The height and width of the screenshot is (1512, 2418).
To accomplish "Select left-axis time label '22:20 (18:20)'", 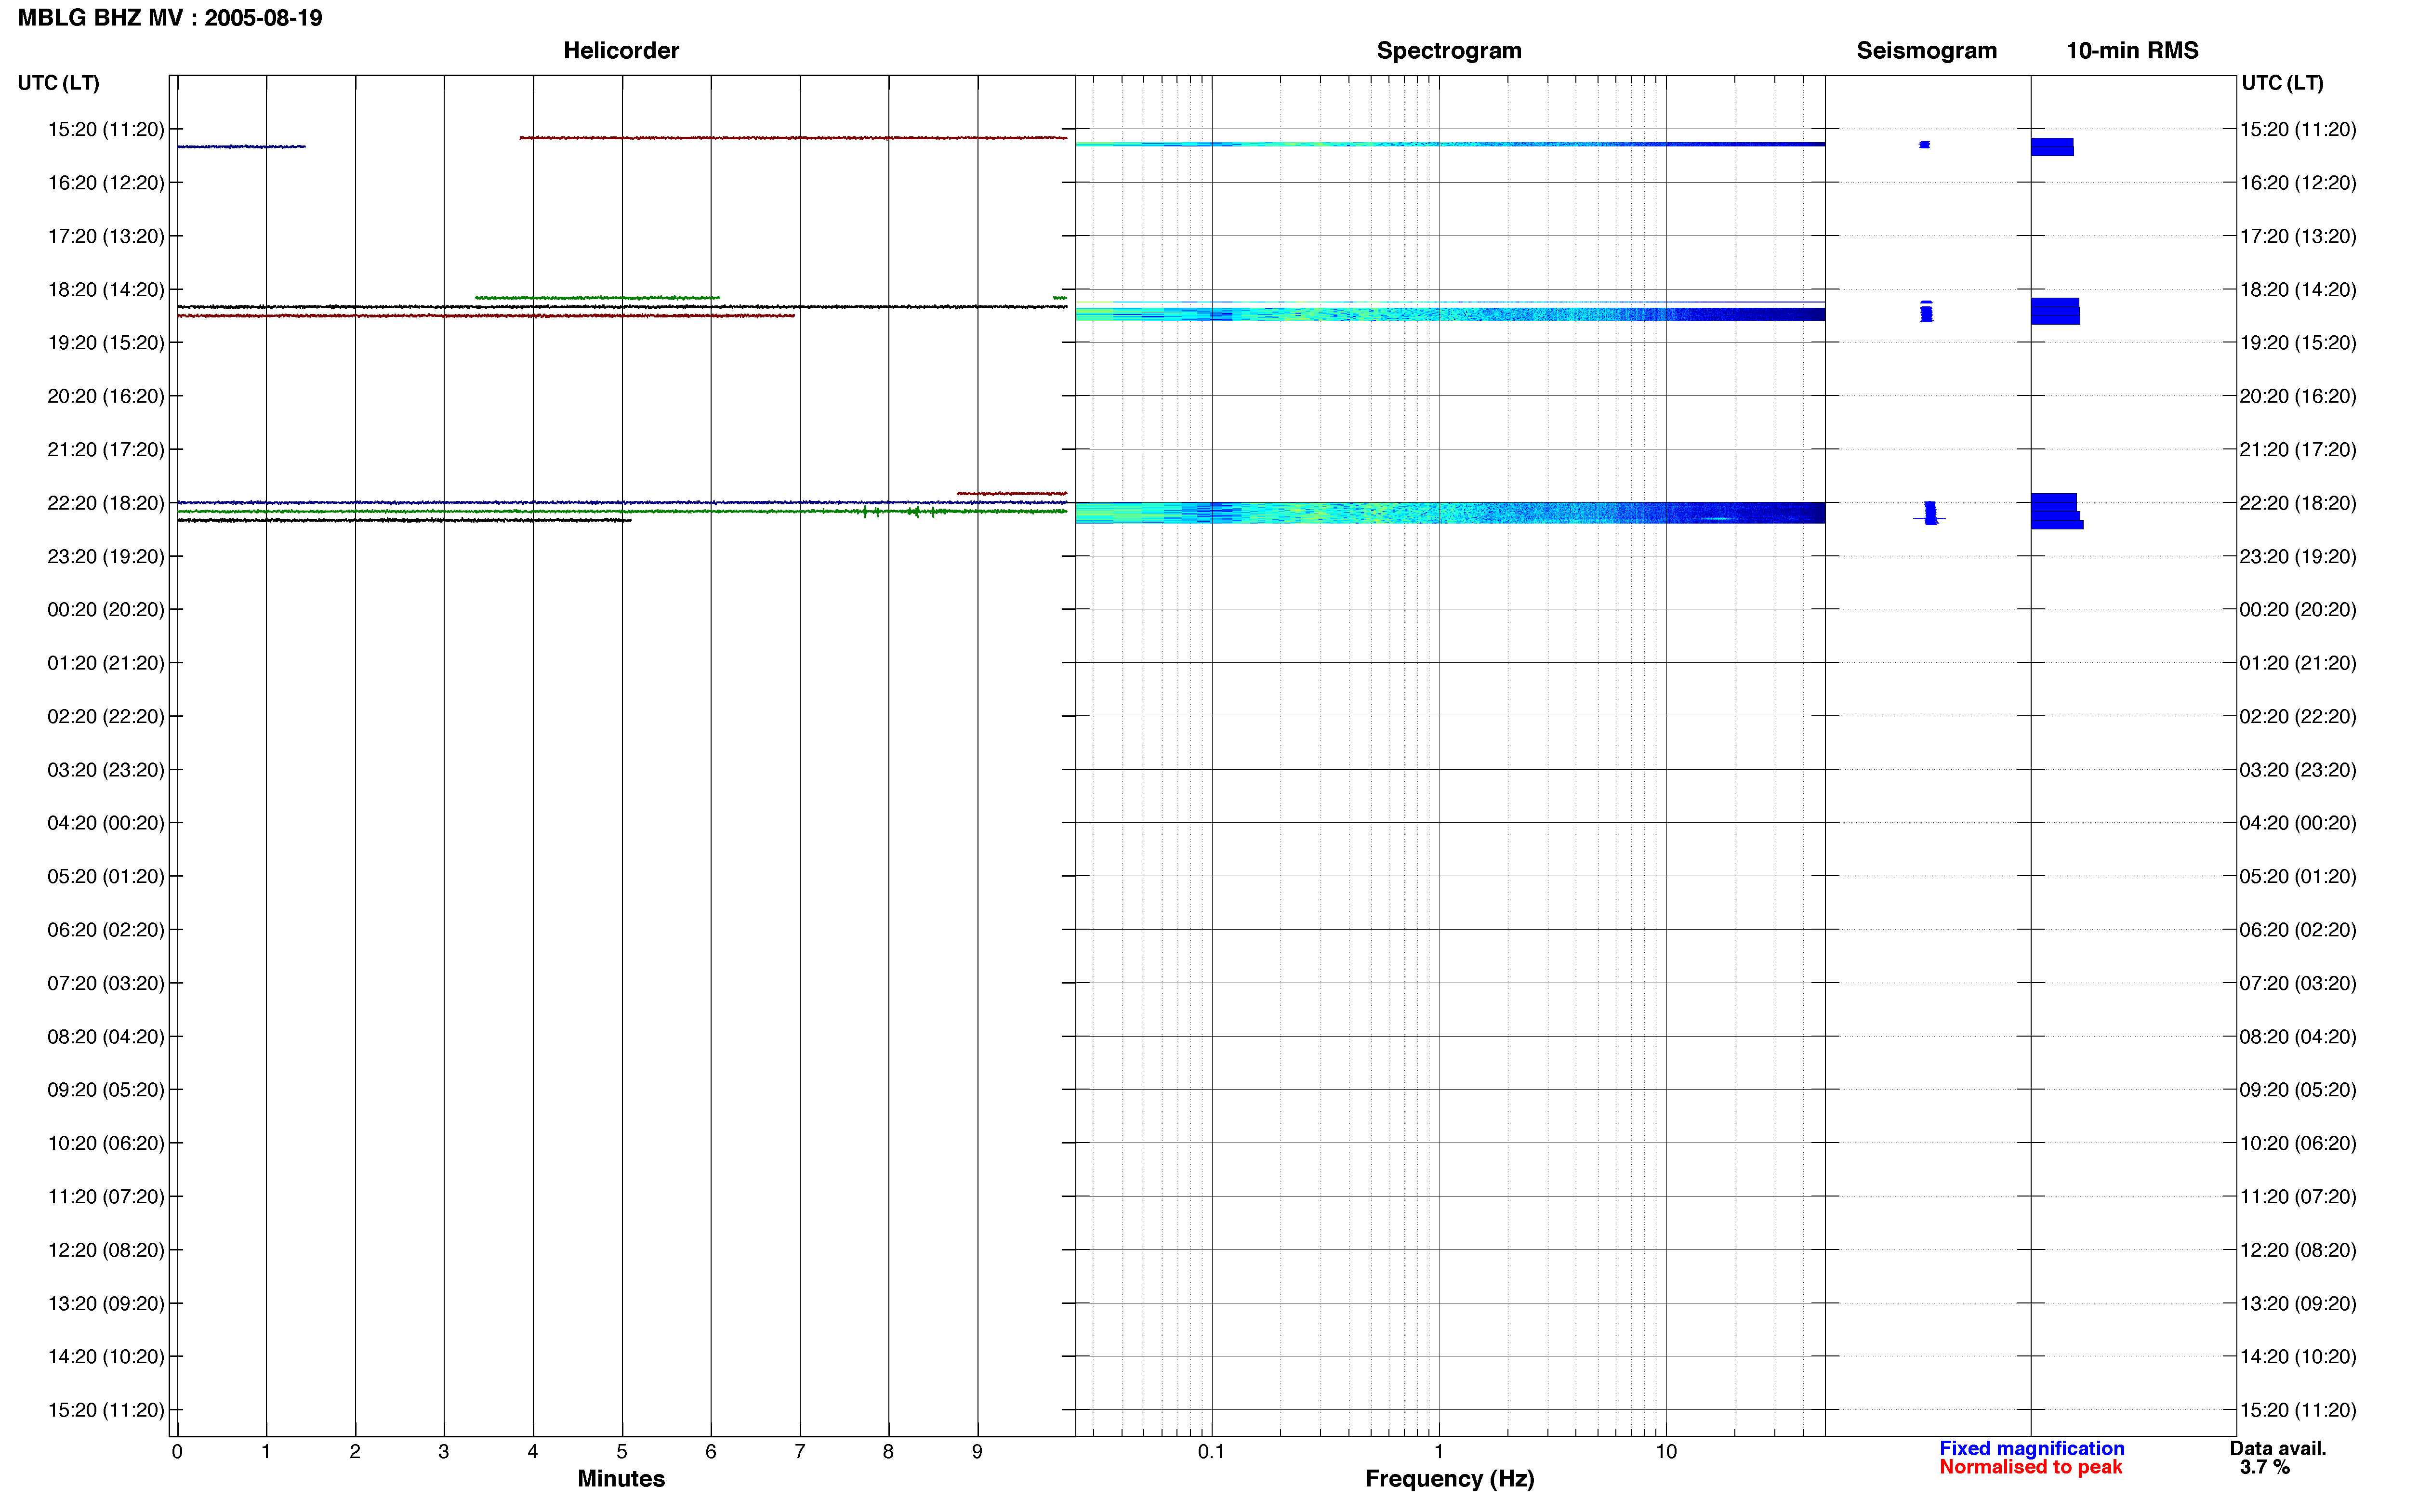I will point(105,503).
